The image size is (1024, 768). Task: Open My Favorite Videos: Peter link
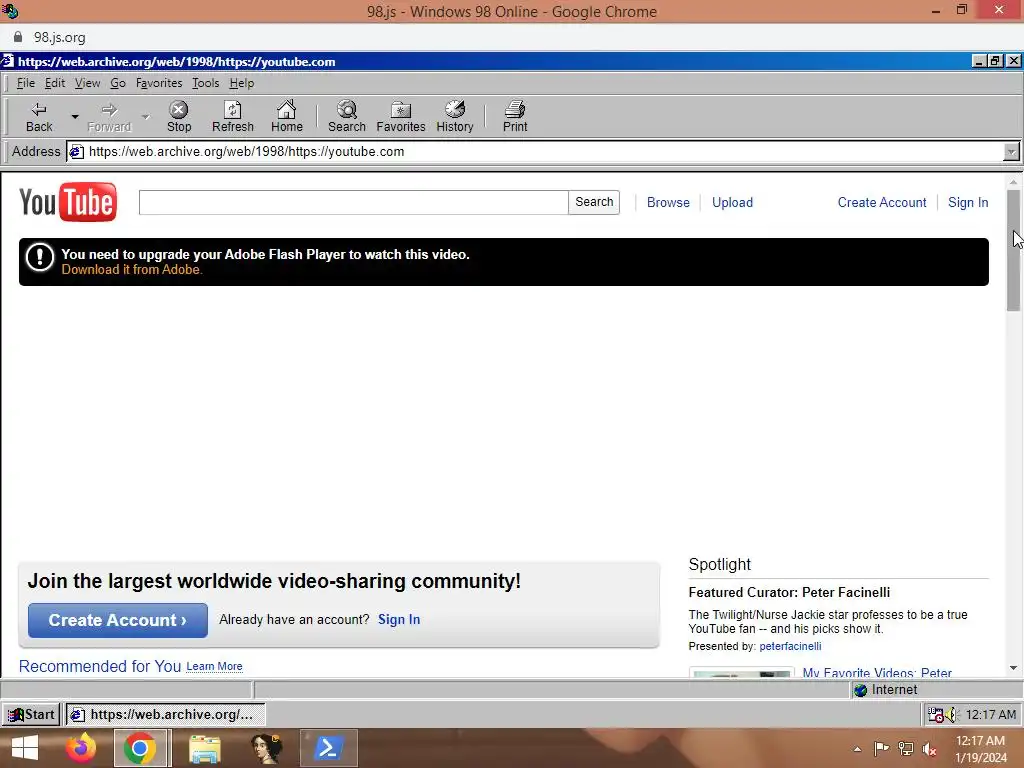point(877,672)
